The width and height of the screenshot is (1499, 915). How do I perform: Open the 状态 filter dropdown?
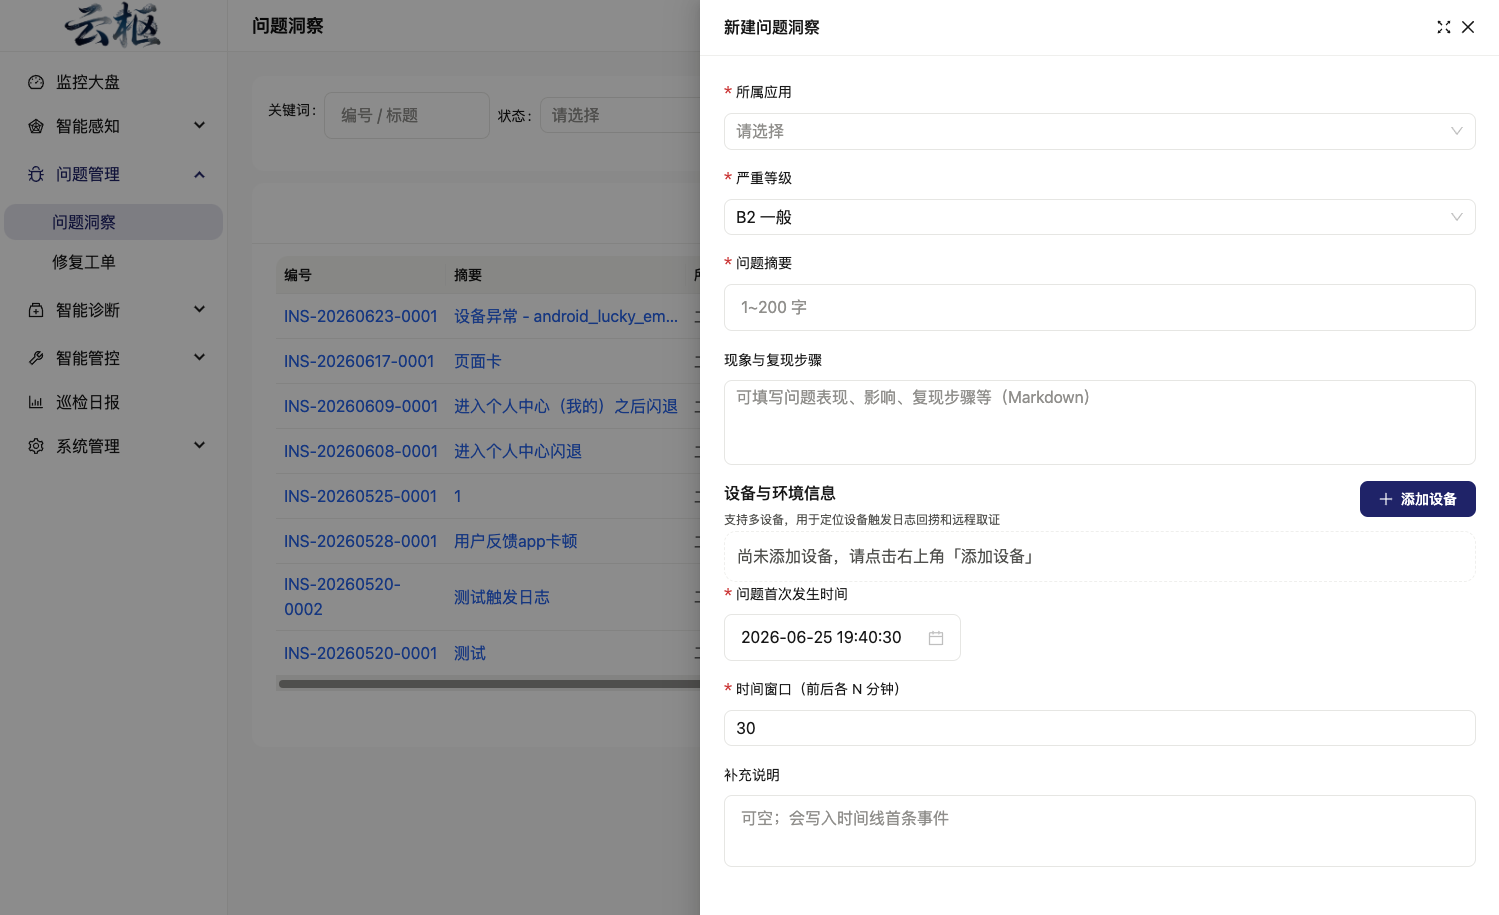point(620,115)
